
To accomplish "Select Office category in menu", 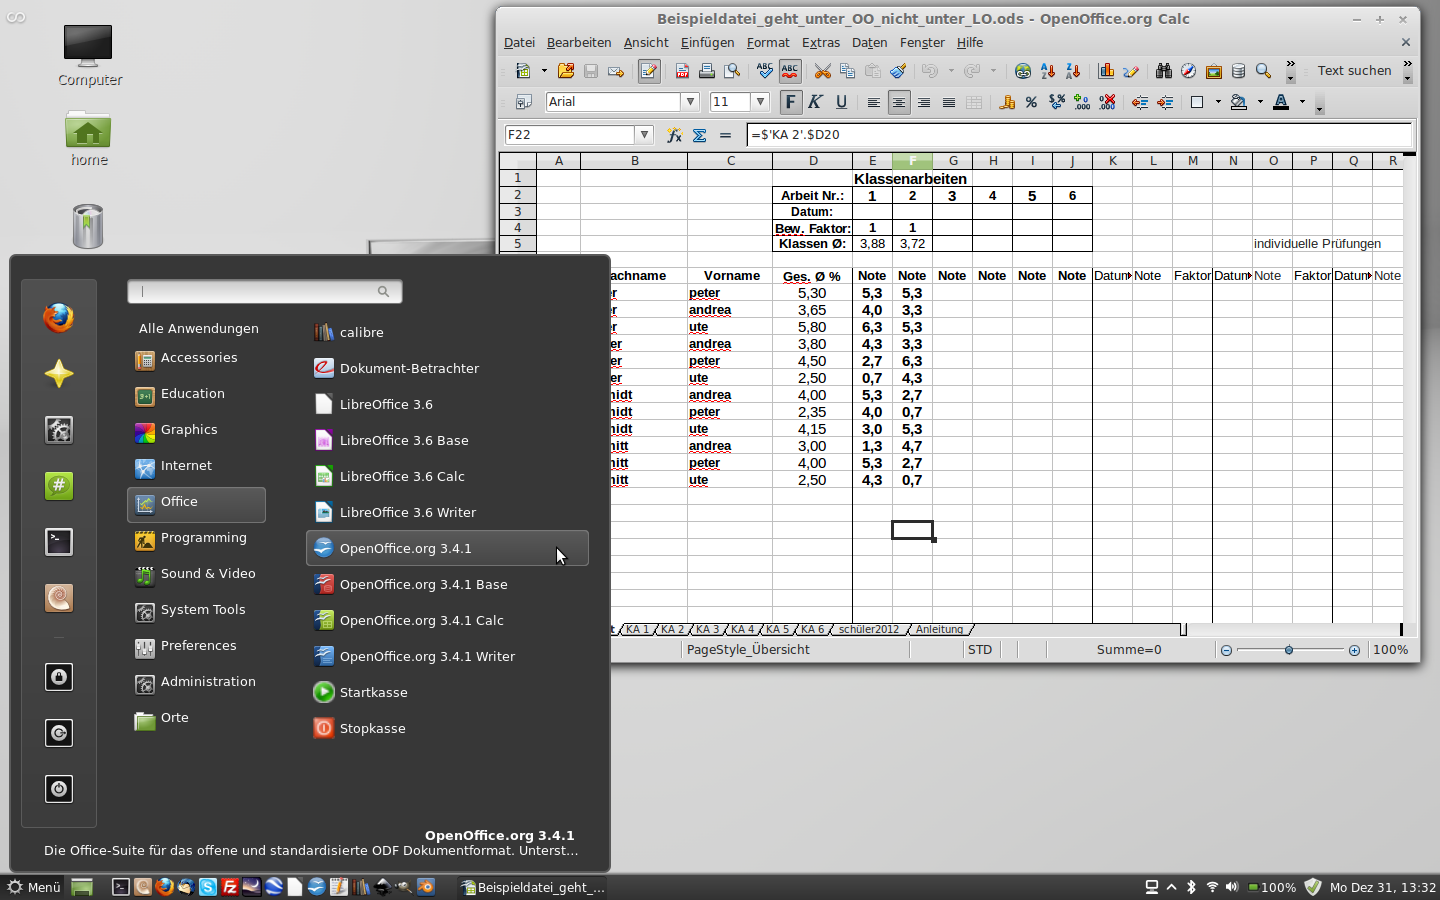I will (196, 503).
